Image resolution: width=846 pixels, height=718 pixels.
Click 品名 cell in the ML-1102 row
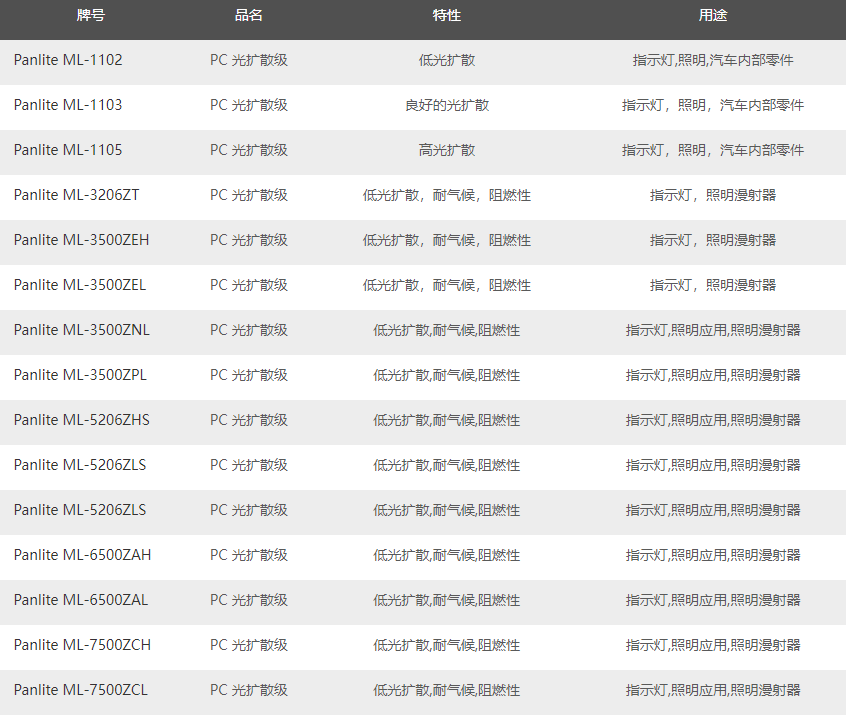point(248,60)
